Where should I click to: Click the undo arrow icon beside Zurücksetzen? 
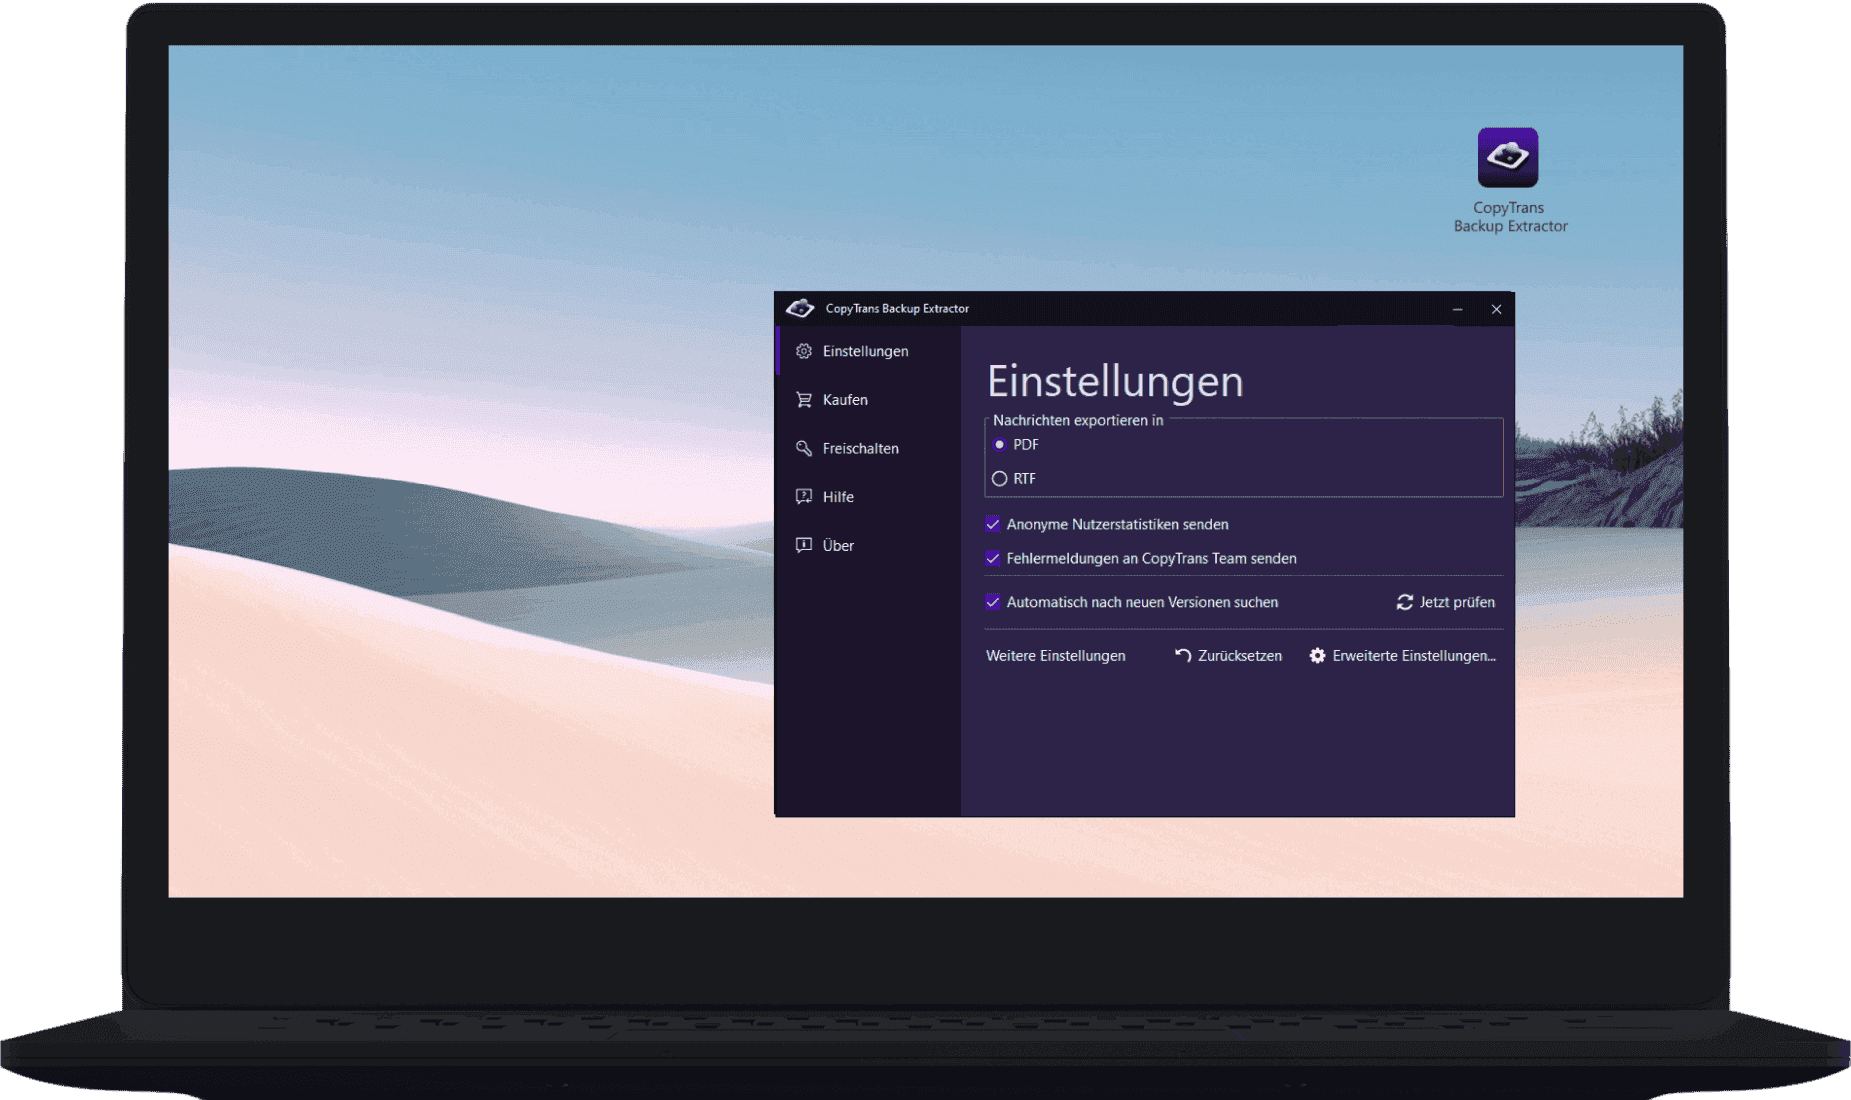tap(1183, 656)
